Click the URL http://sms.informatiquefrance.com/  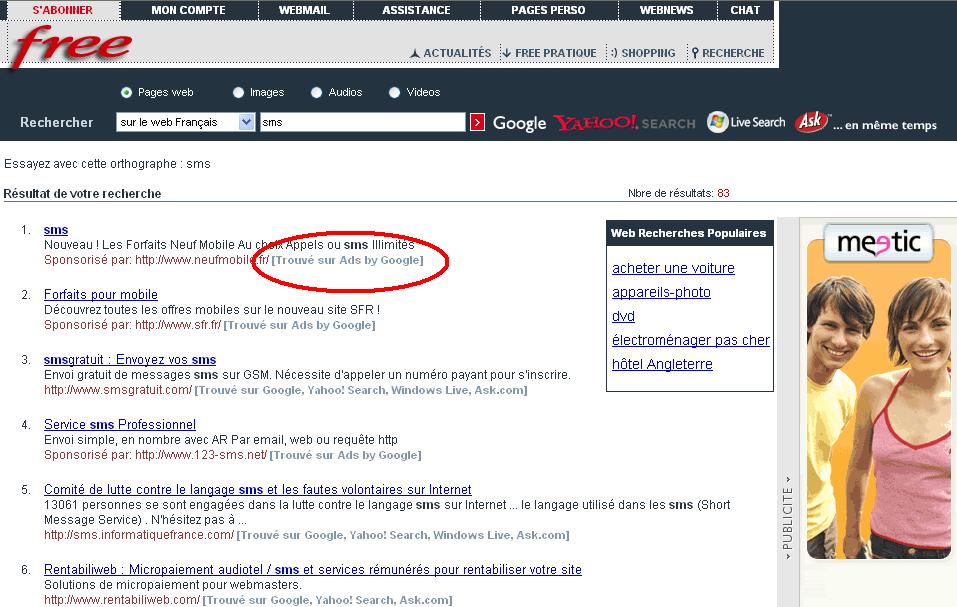tap(139, 535)
